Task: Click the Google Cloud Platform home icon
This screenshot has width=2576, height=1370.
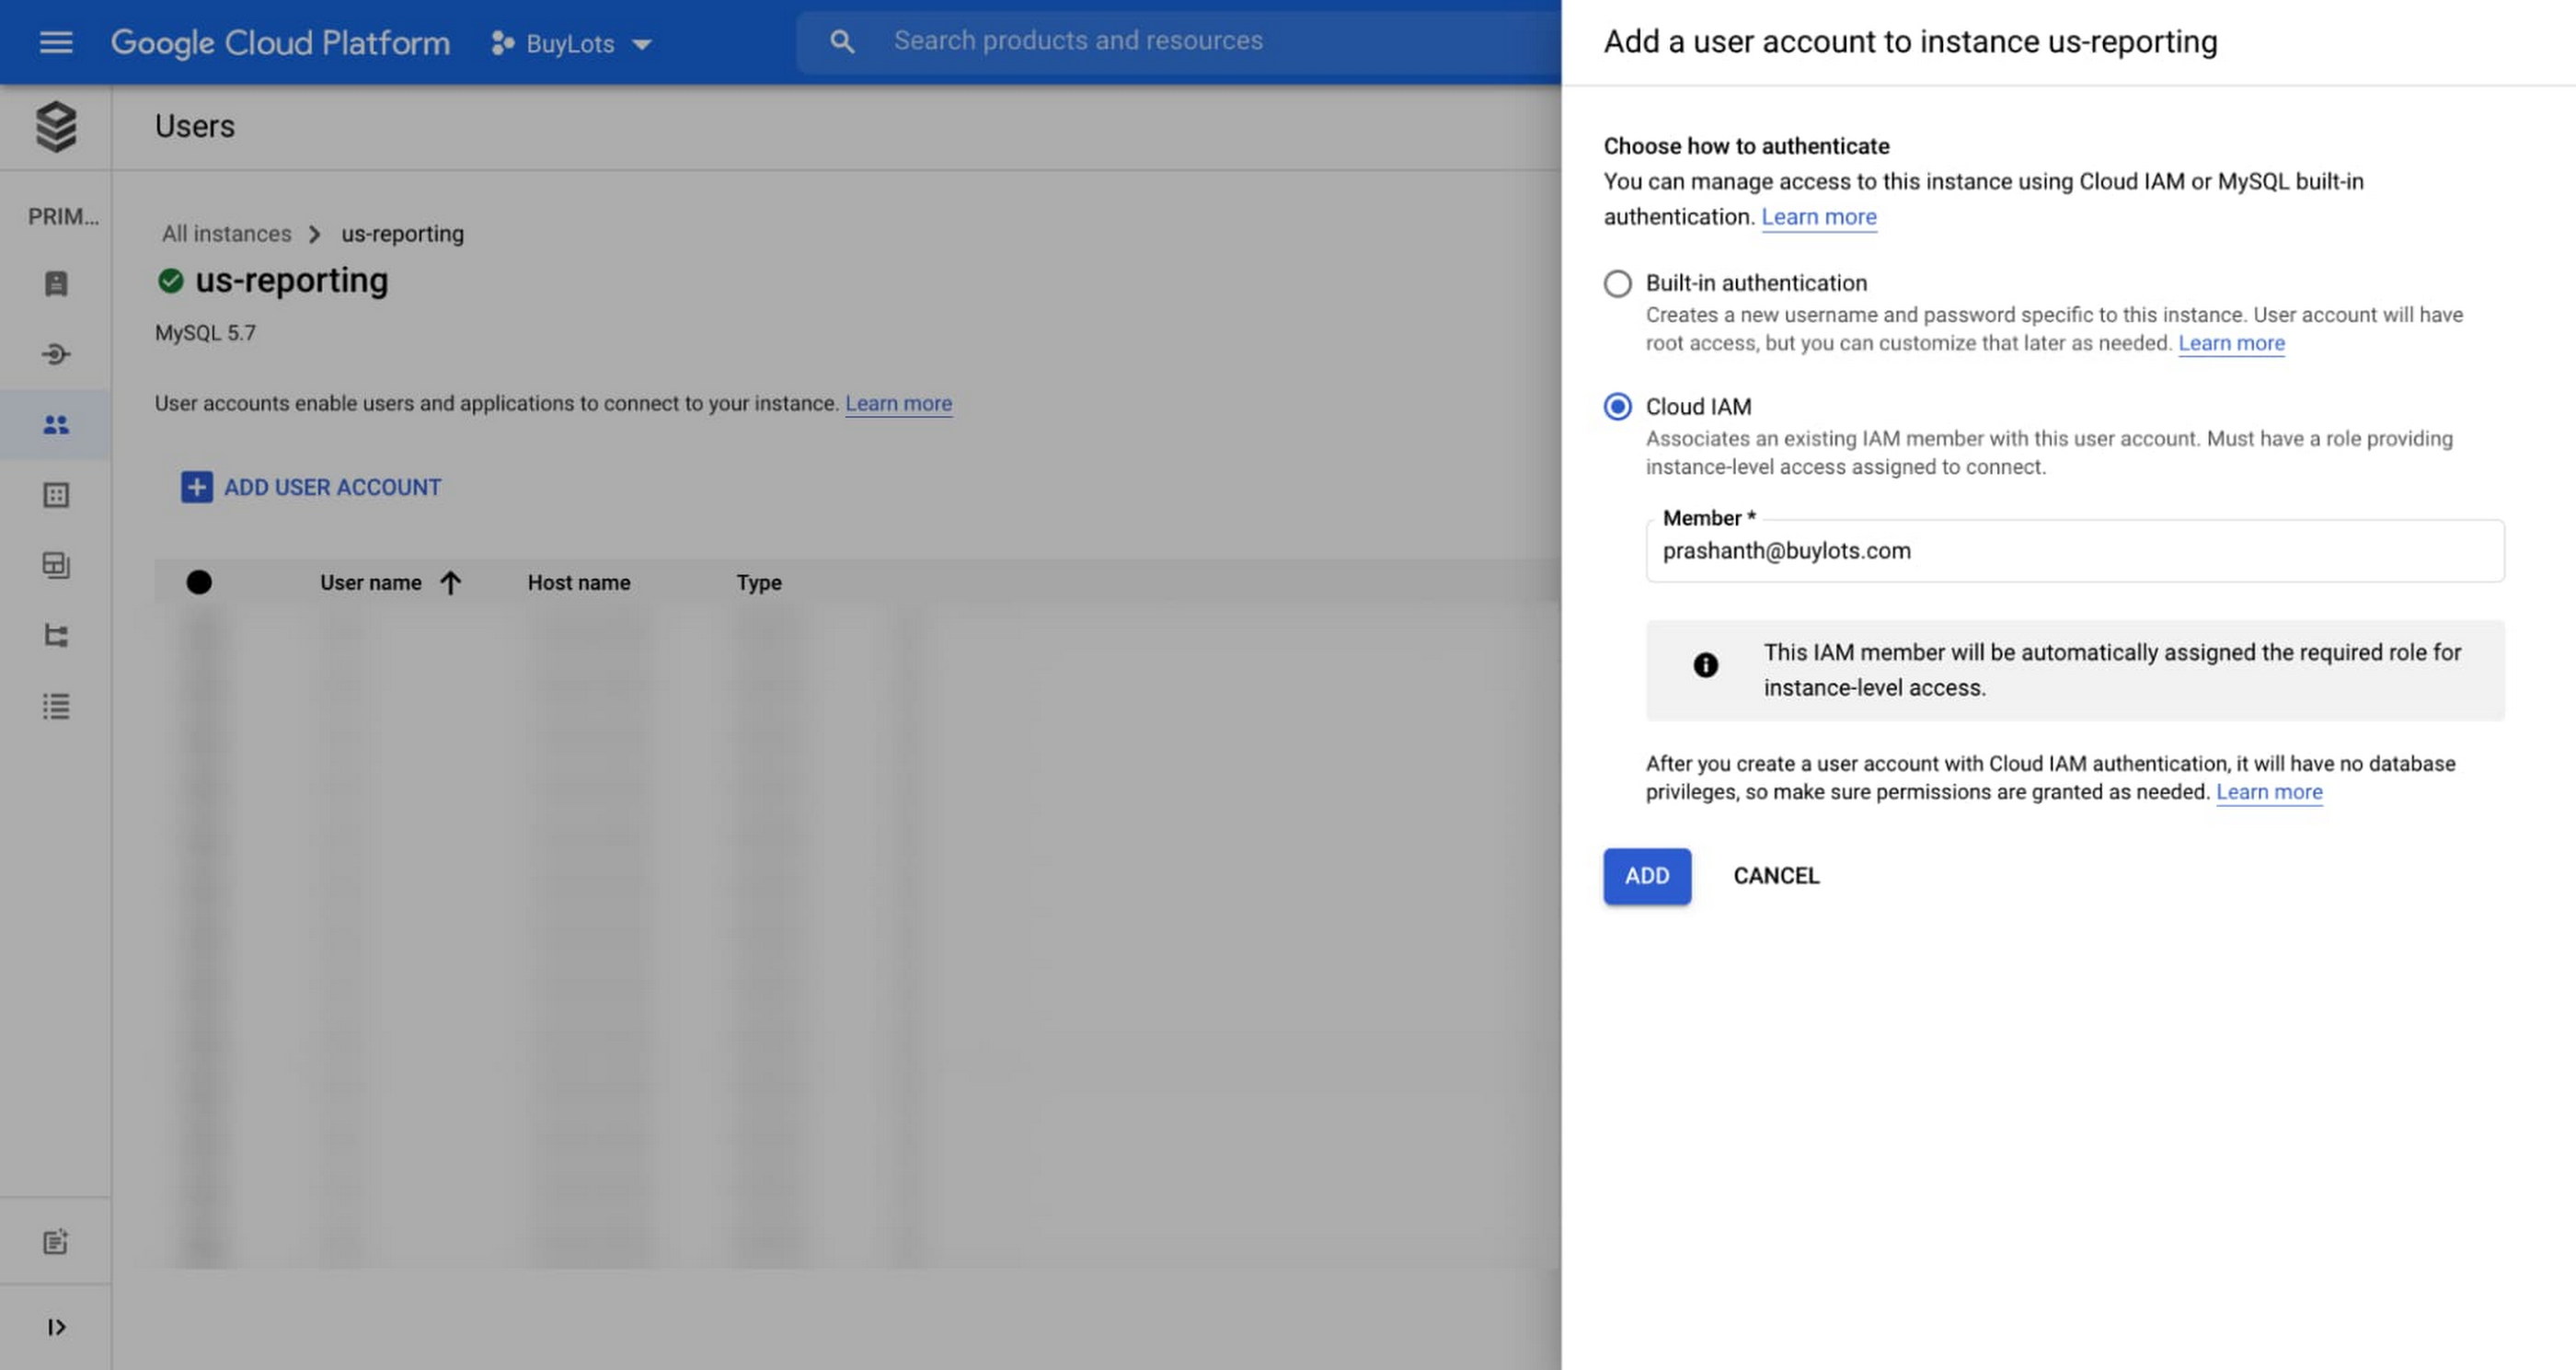Action: click(x=280, y=40)
